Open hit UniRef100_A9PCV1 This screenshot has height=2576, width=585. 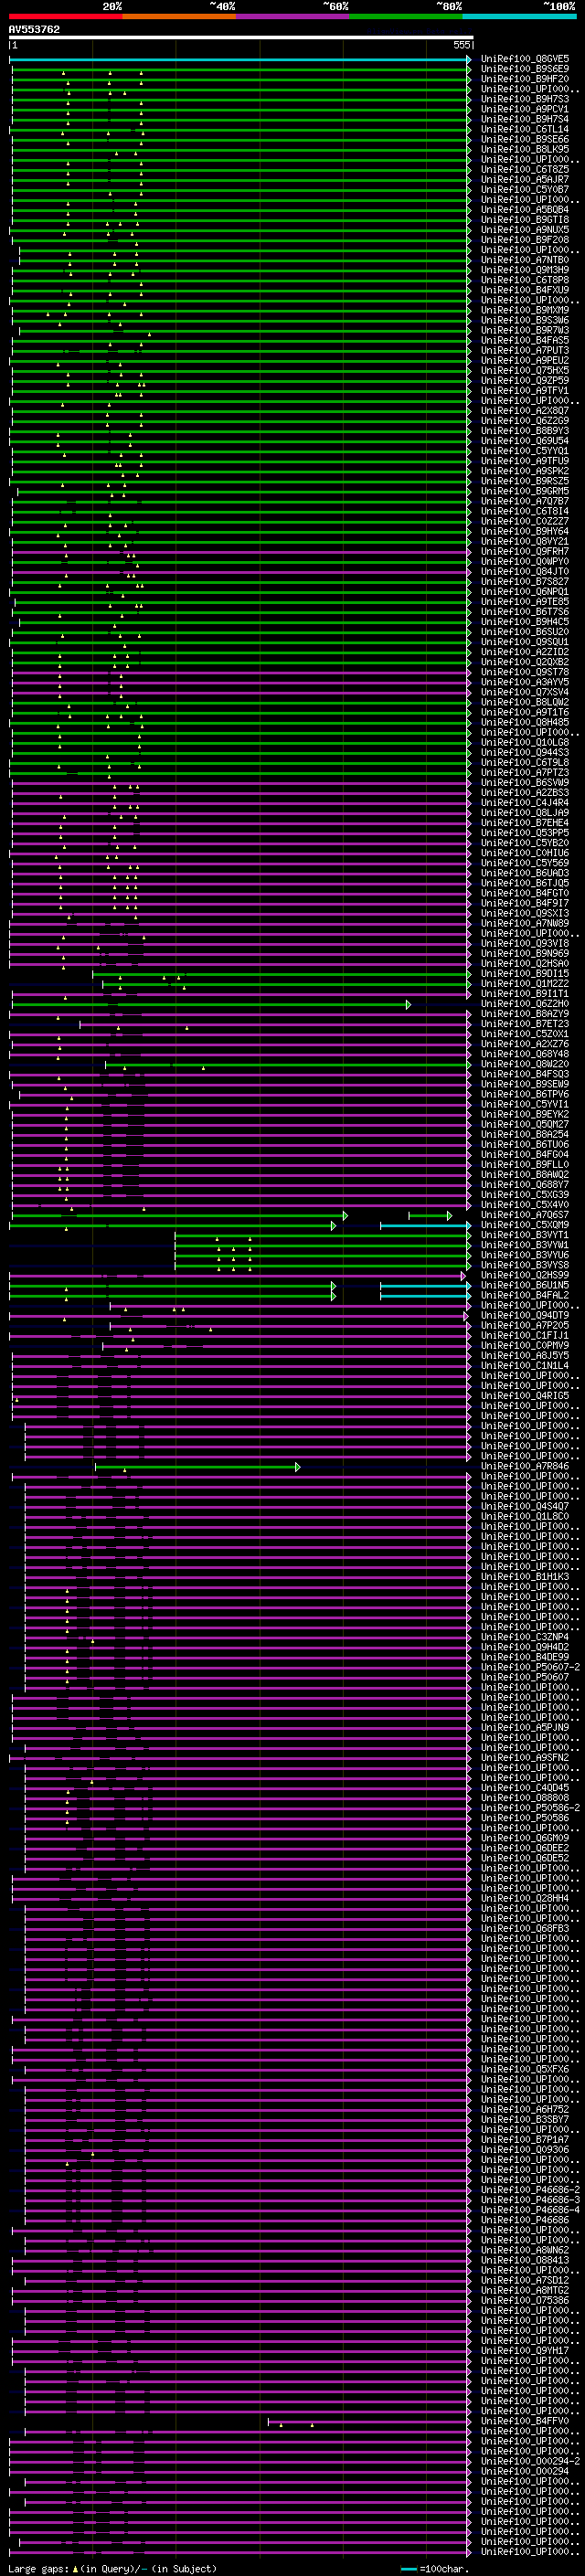click(525, 109)
